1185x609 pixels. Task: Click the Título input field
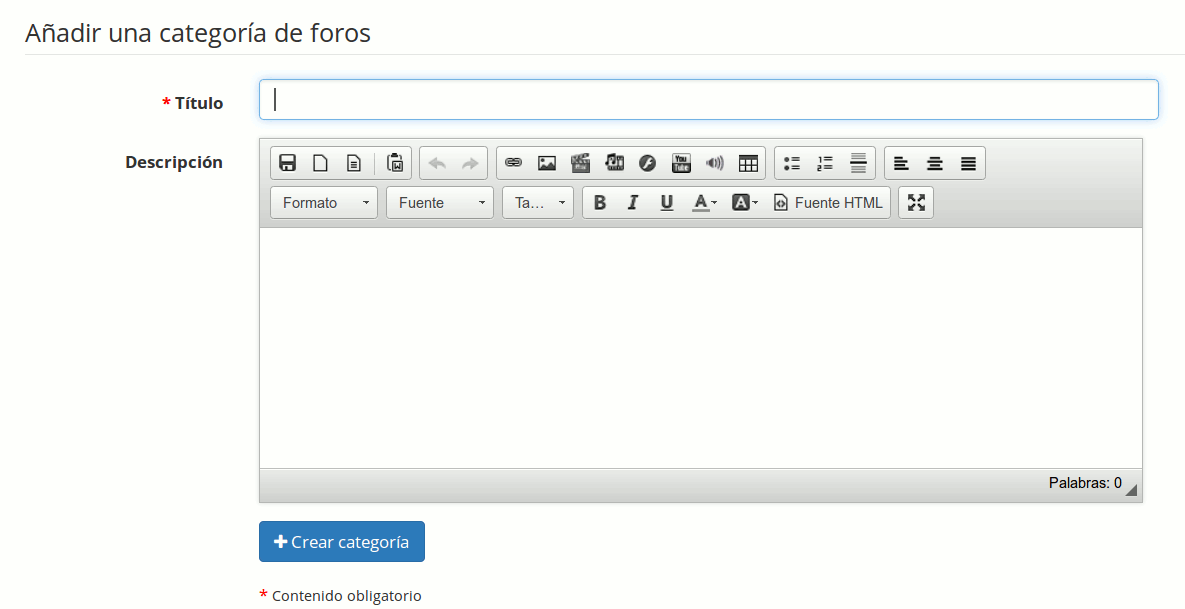[x=708, y=100]
